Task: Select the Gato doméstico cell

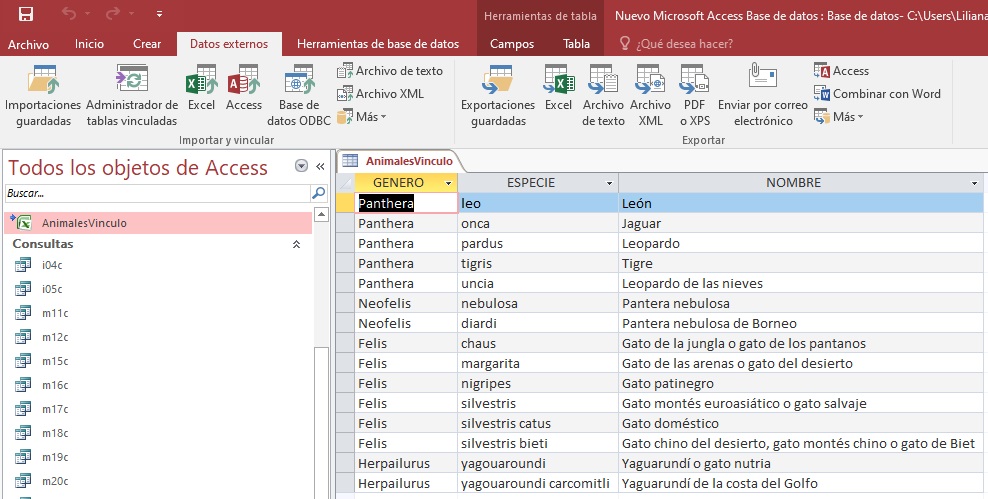Action: pos(801,423)
